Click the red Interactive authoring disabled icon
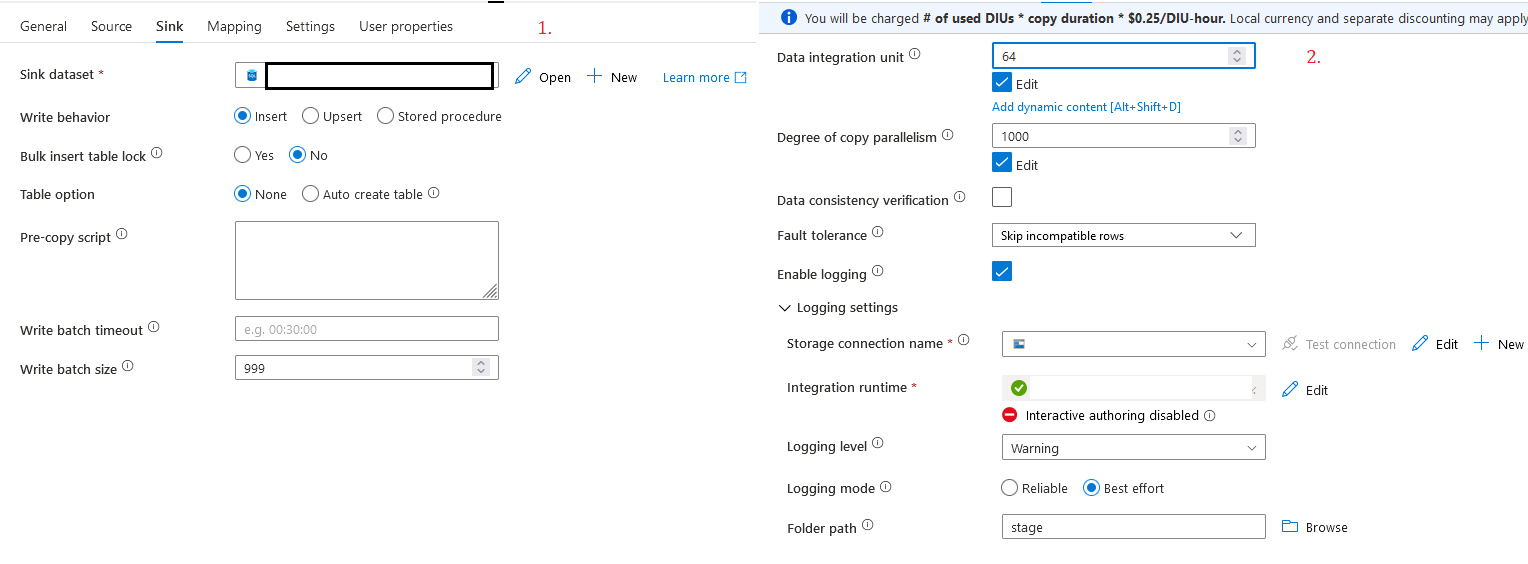1528x564 pixels. [1010, 415]
